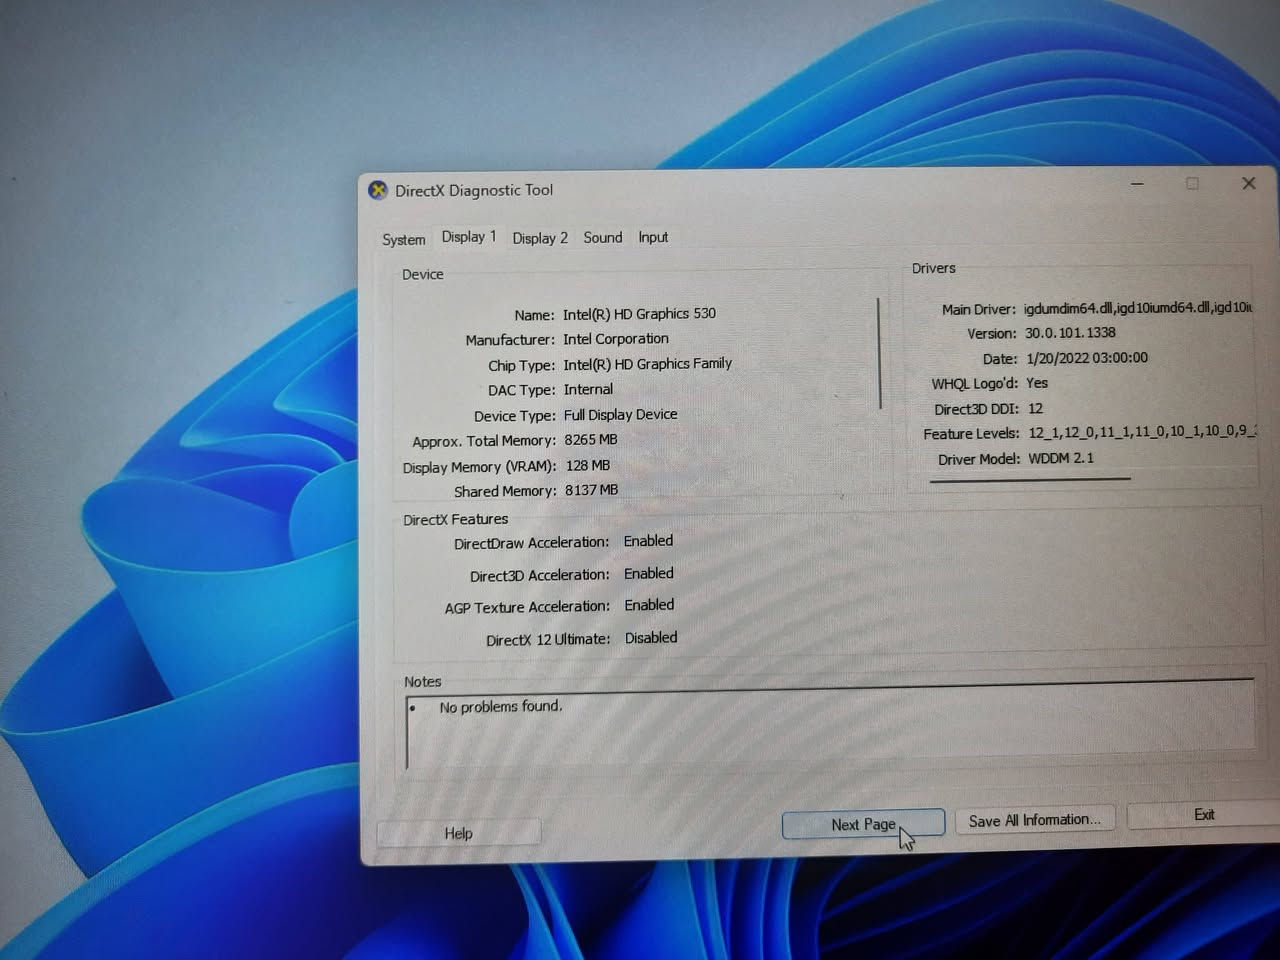Screen dimensions: 1280x960
Task: Click the main driver file names
Action: click(1137, 308)
